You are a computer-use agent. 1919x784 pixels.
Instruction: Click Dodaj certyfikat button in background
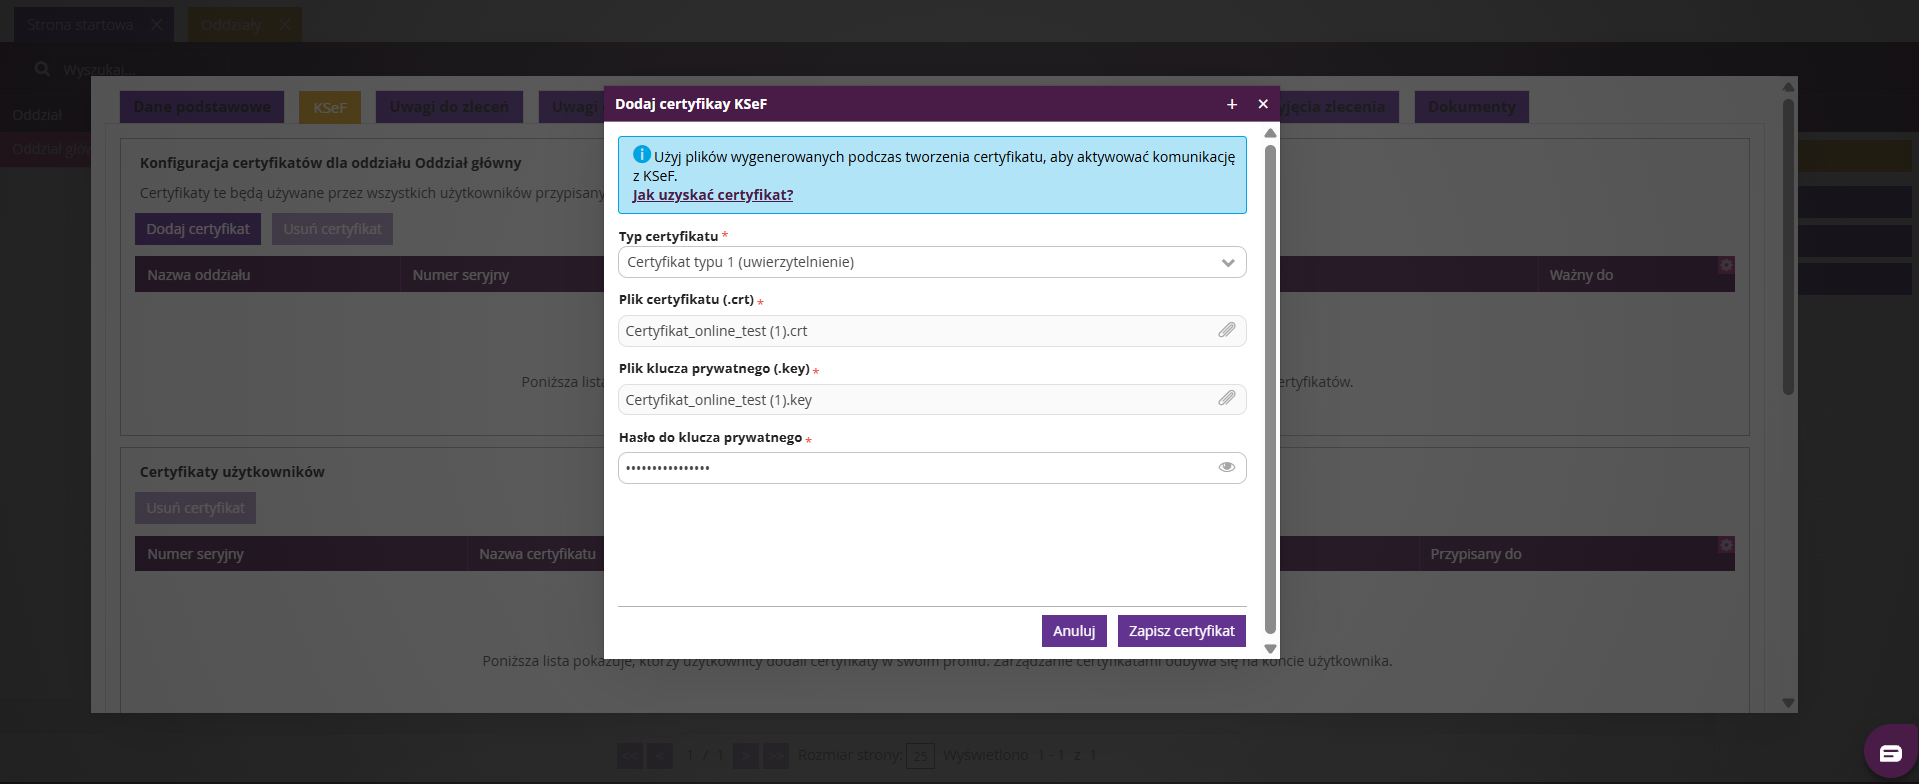(198, 229)
